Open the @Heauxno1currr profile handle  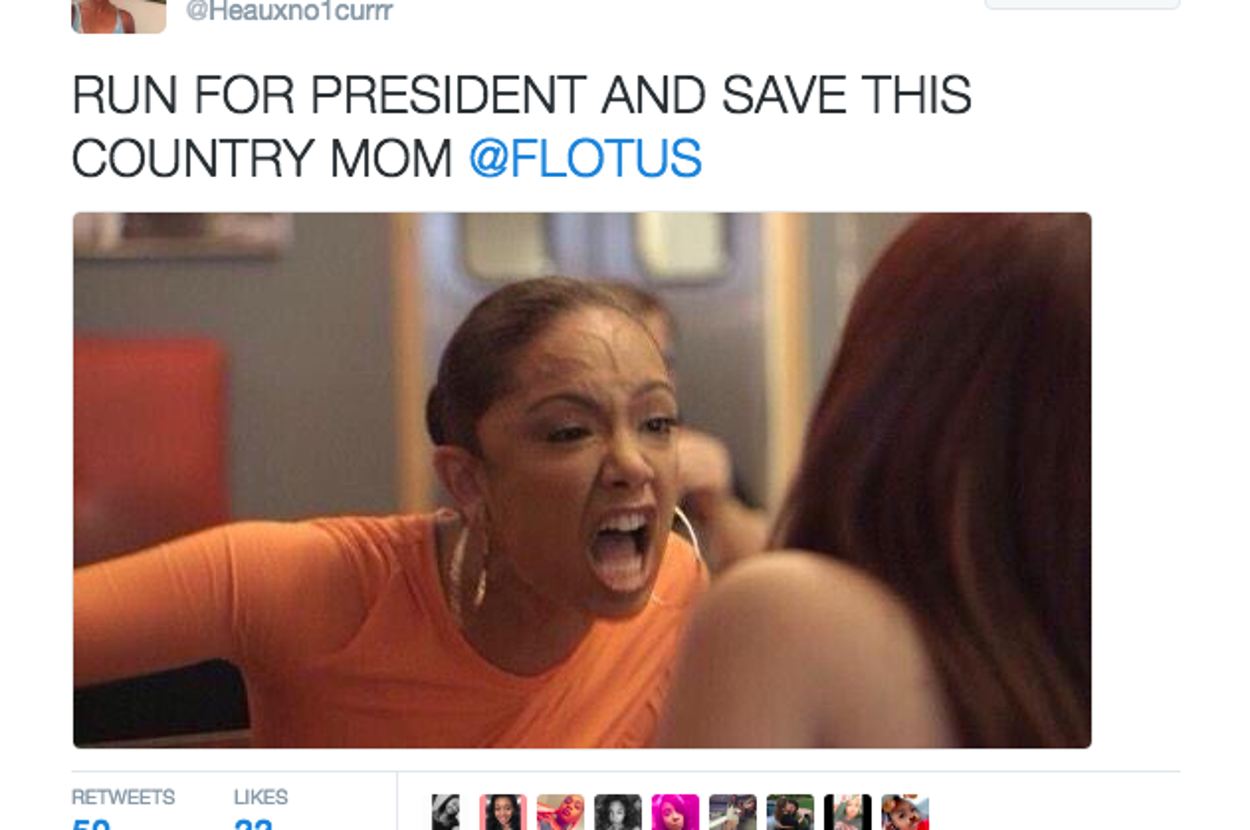(x=289, y=12)
